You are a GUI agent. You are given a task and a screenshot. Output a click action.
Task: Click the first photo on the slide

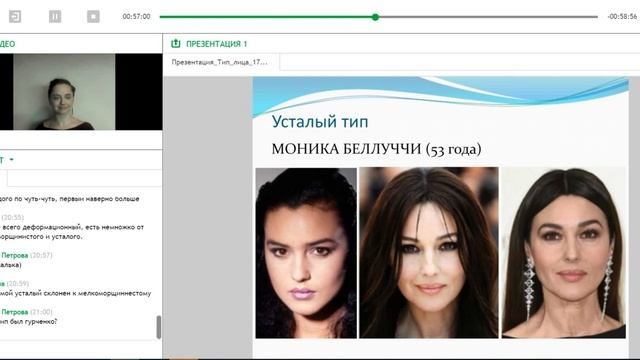306,253
